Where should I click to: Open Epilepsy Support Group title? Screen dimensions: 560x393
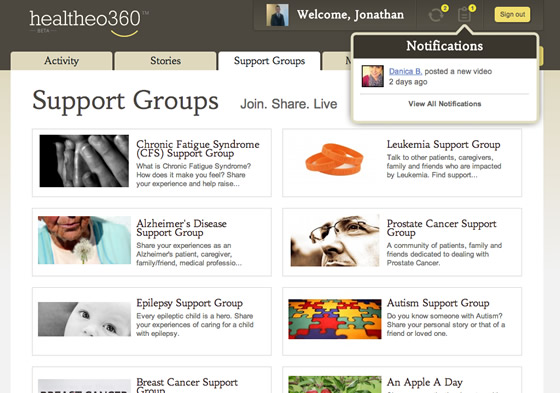(189, 303)
